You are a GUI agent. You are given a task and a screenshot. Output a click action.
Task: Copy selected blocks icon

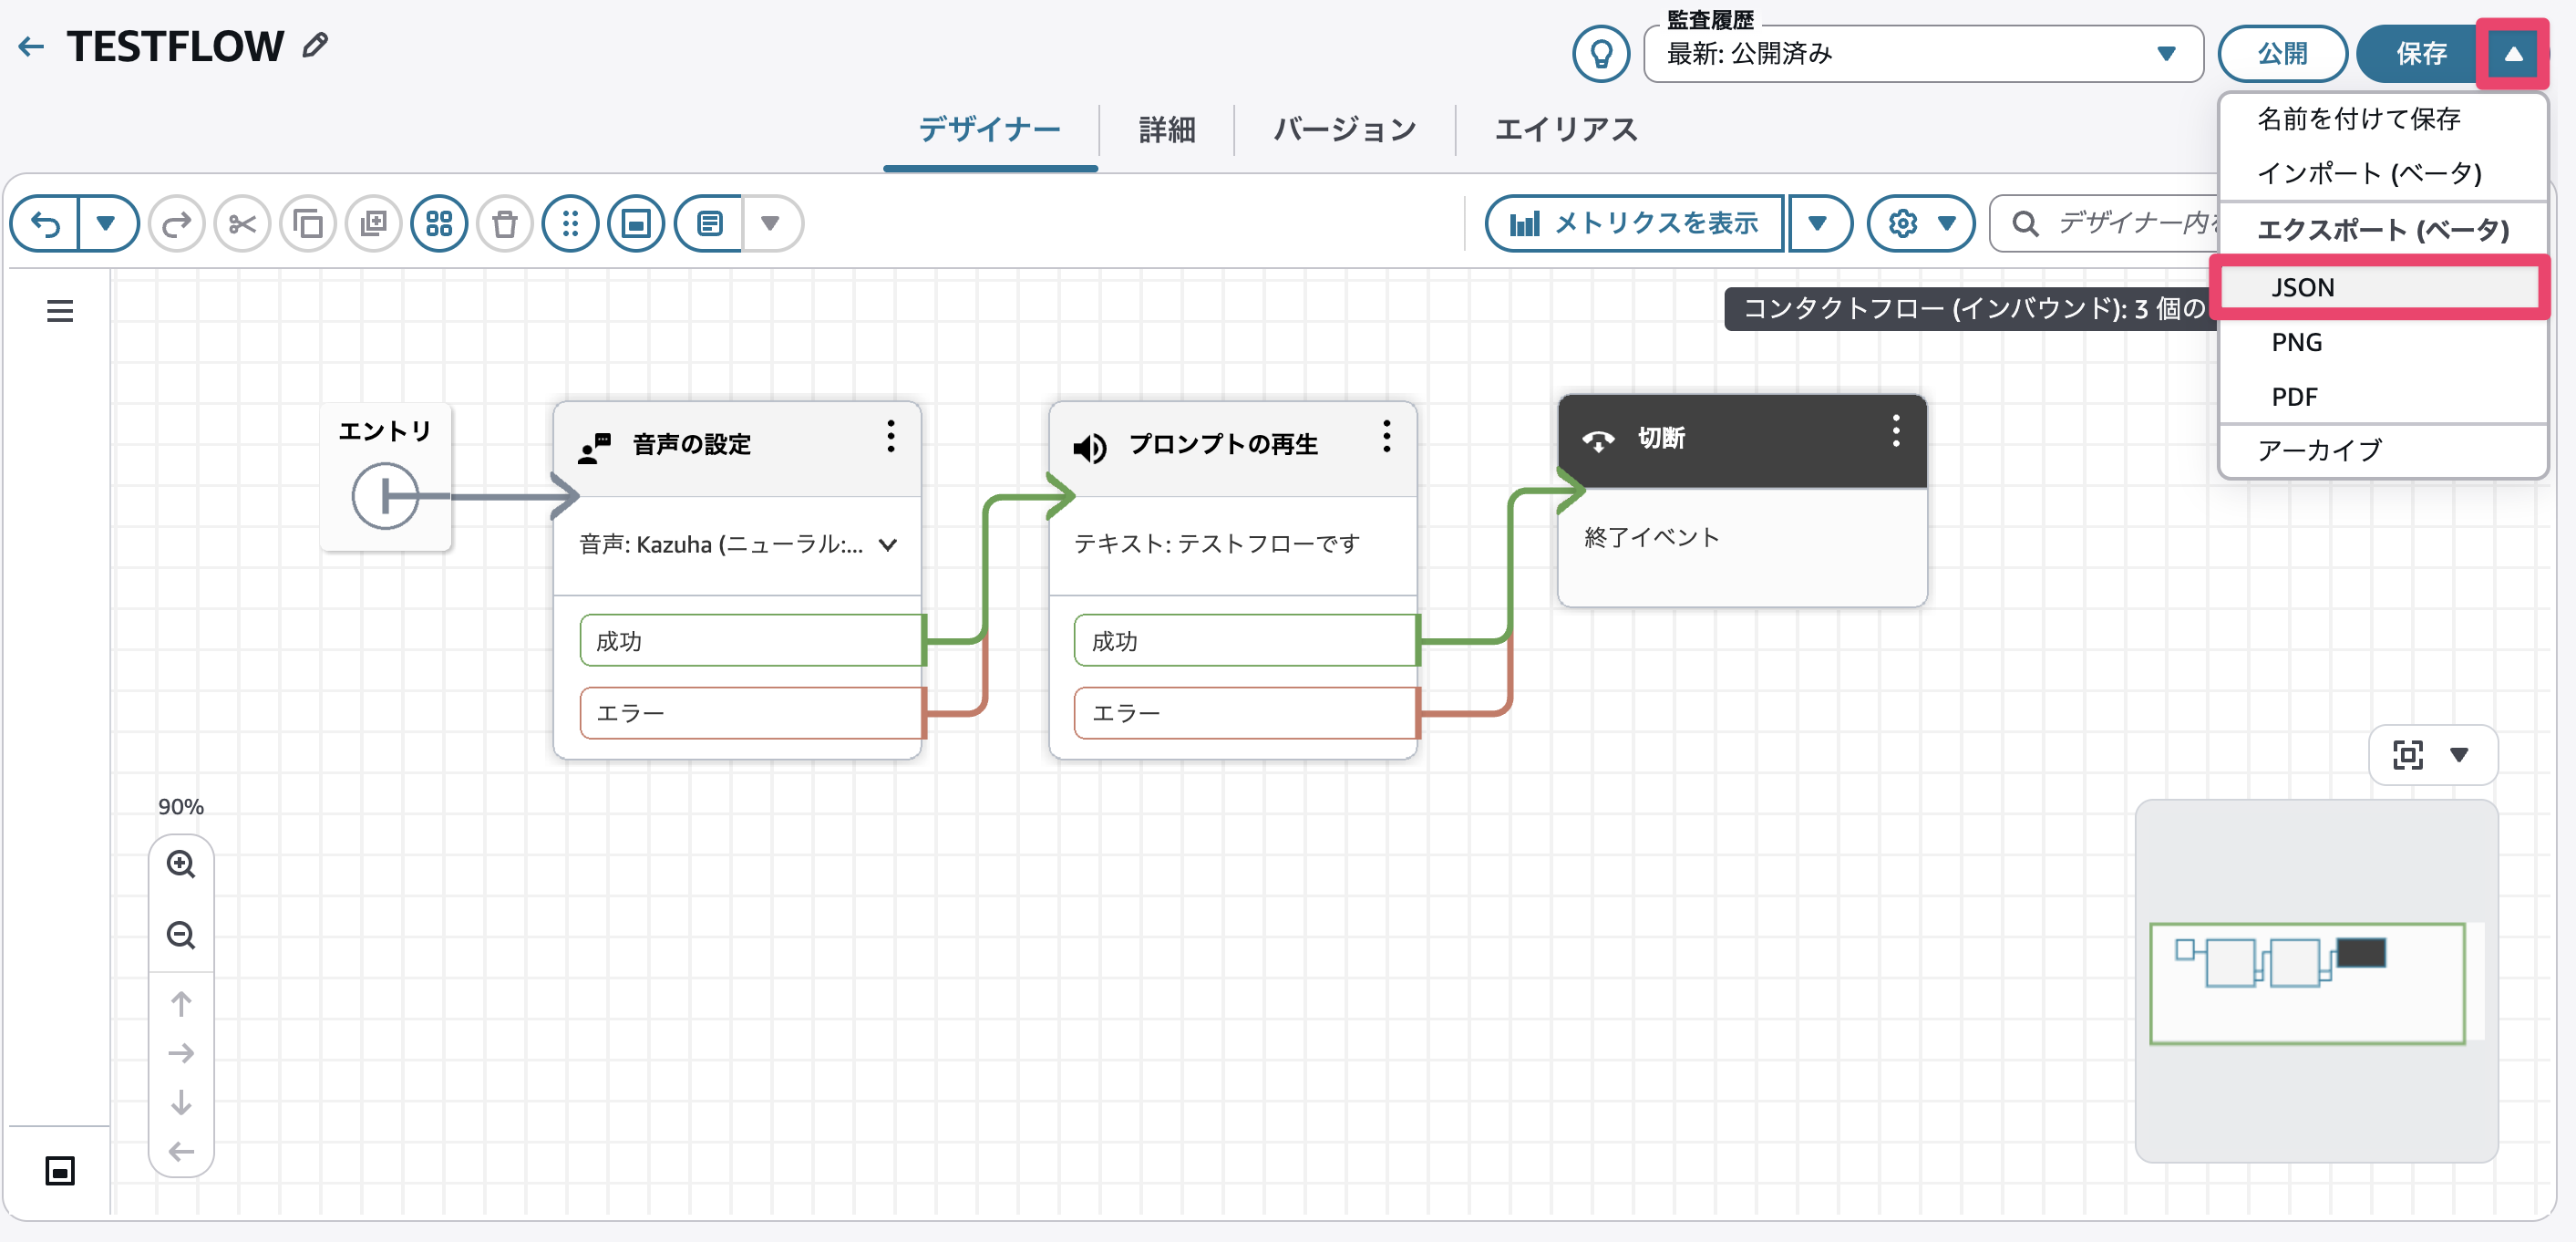(308, 223)
